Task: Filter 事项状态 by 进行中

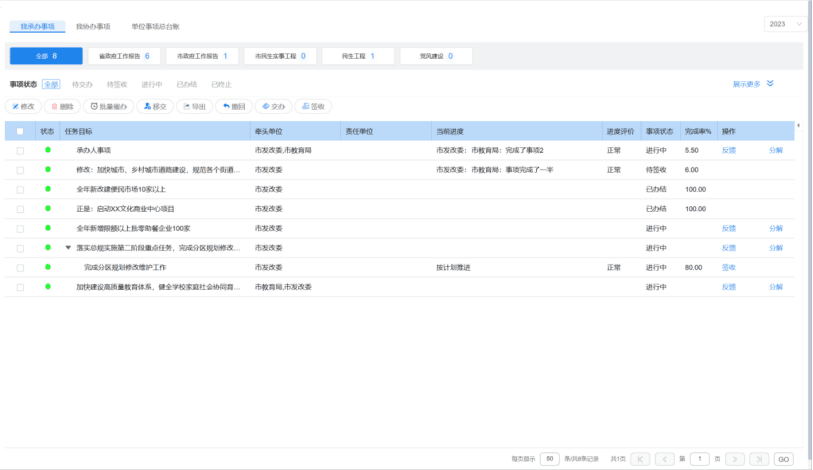Action: point(151,85)
